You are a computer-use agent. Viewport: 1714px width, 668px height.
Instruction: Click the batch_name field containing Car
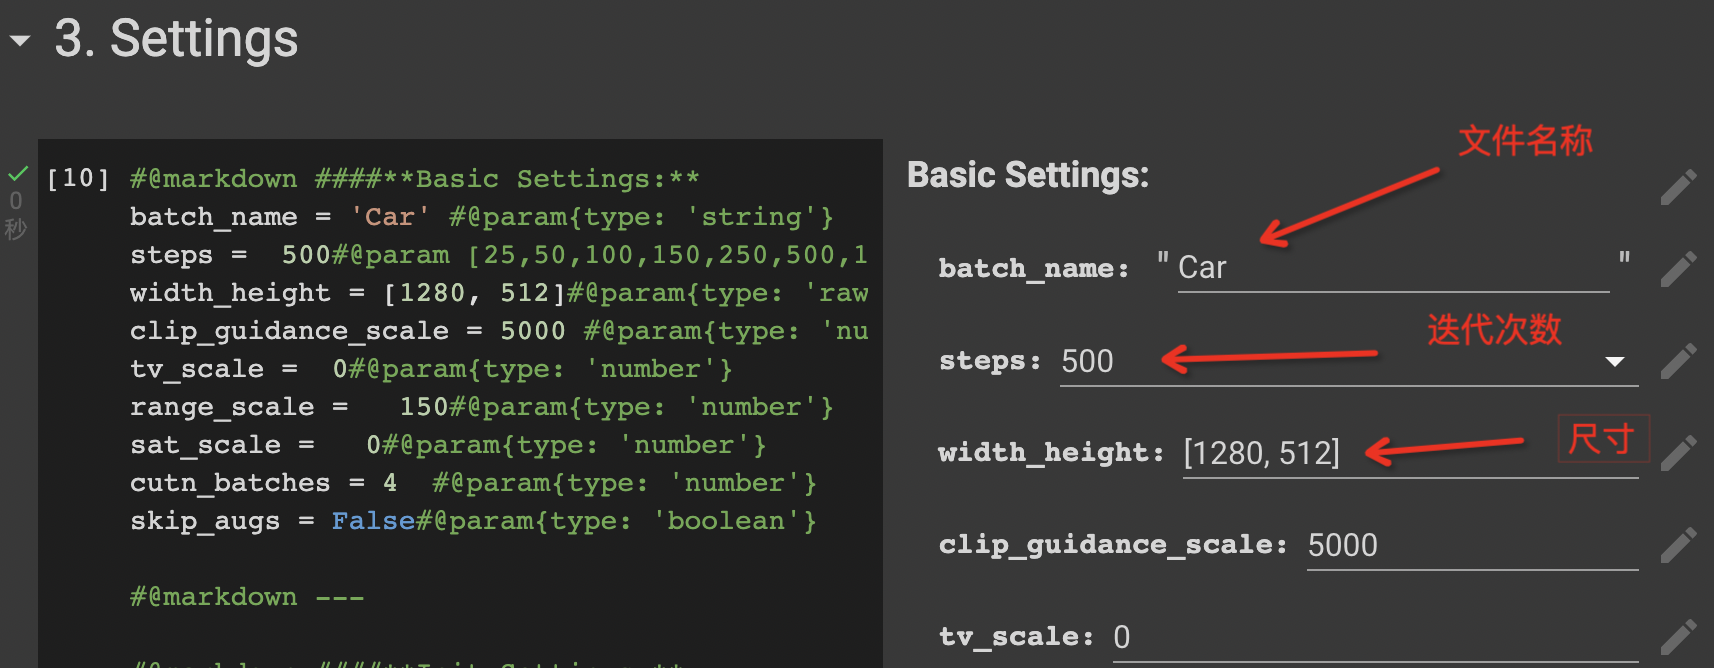(x=1390, y=268)
